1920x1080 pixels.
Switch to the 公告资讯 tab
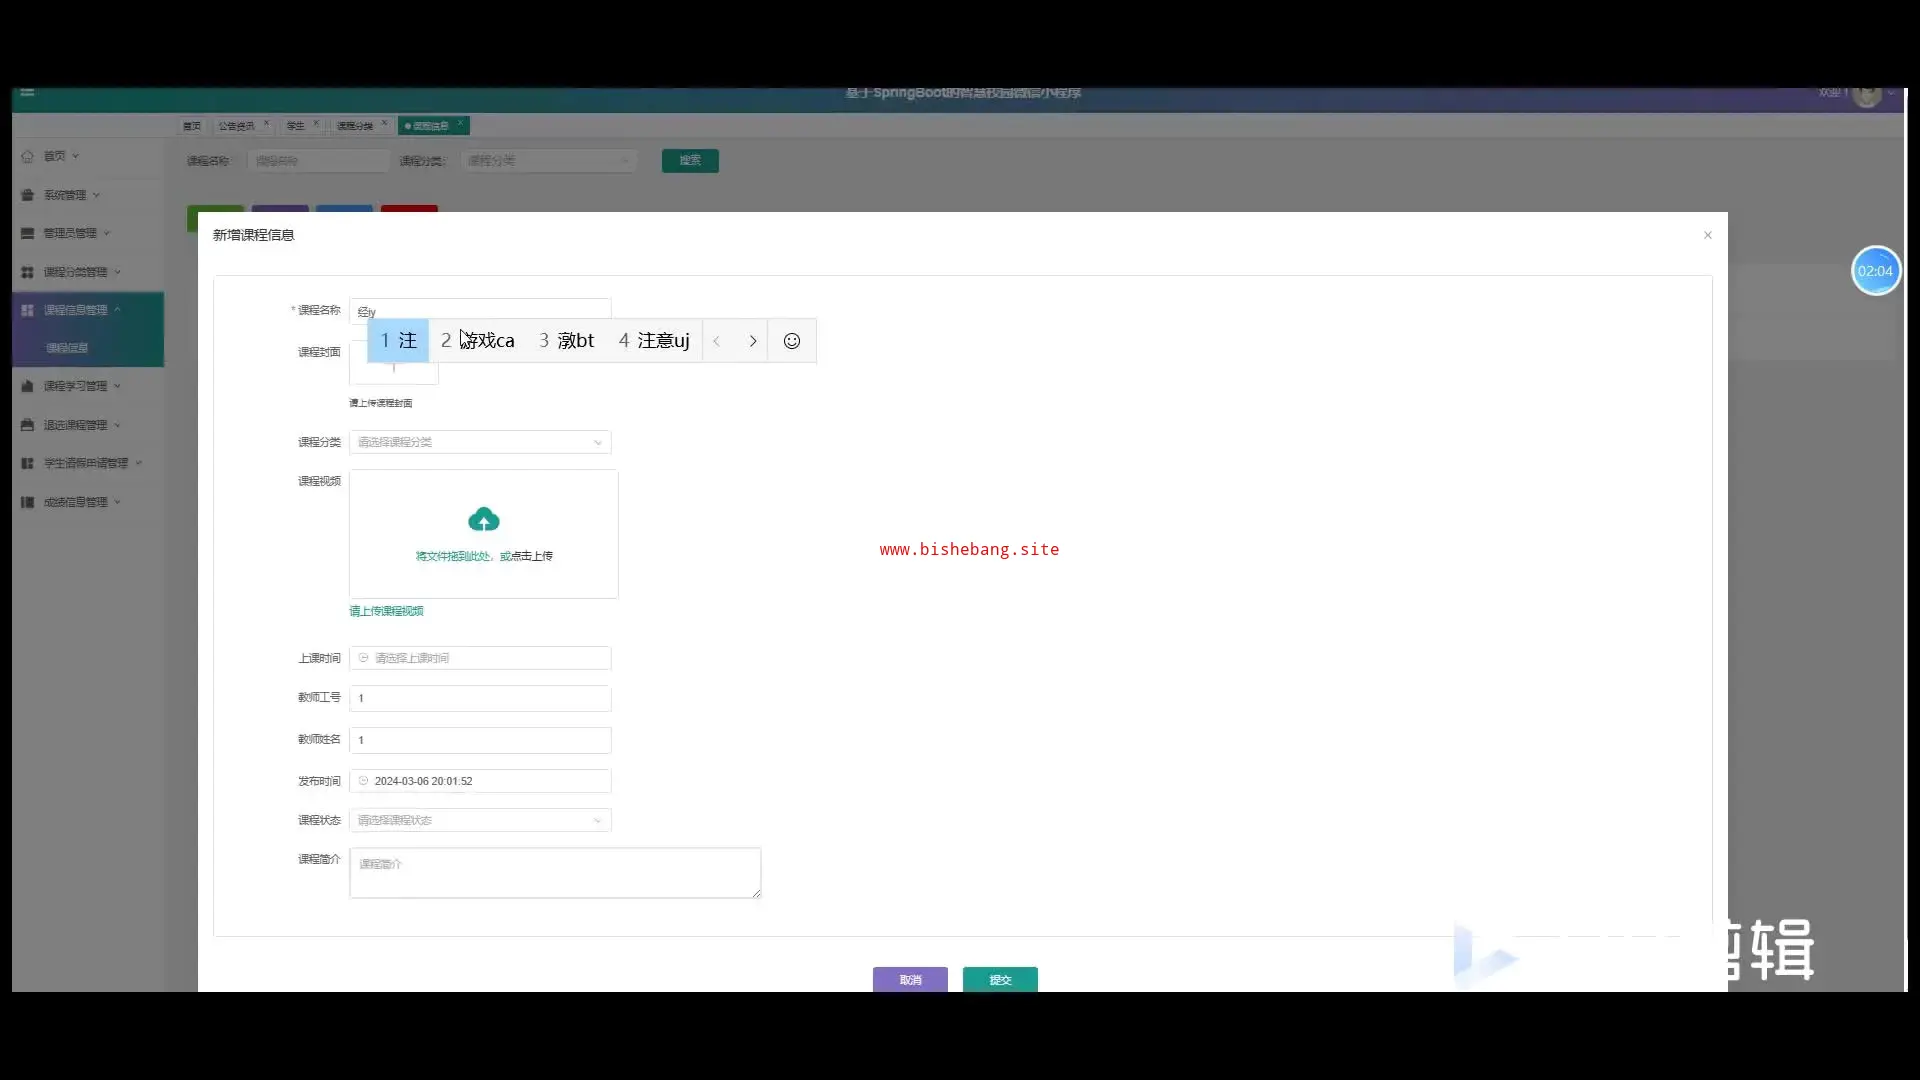(x=236, y=126)
